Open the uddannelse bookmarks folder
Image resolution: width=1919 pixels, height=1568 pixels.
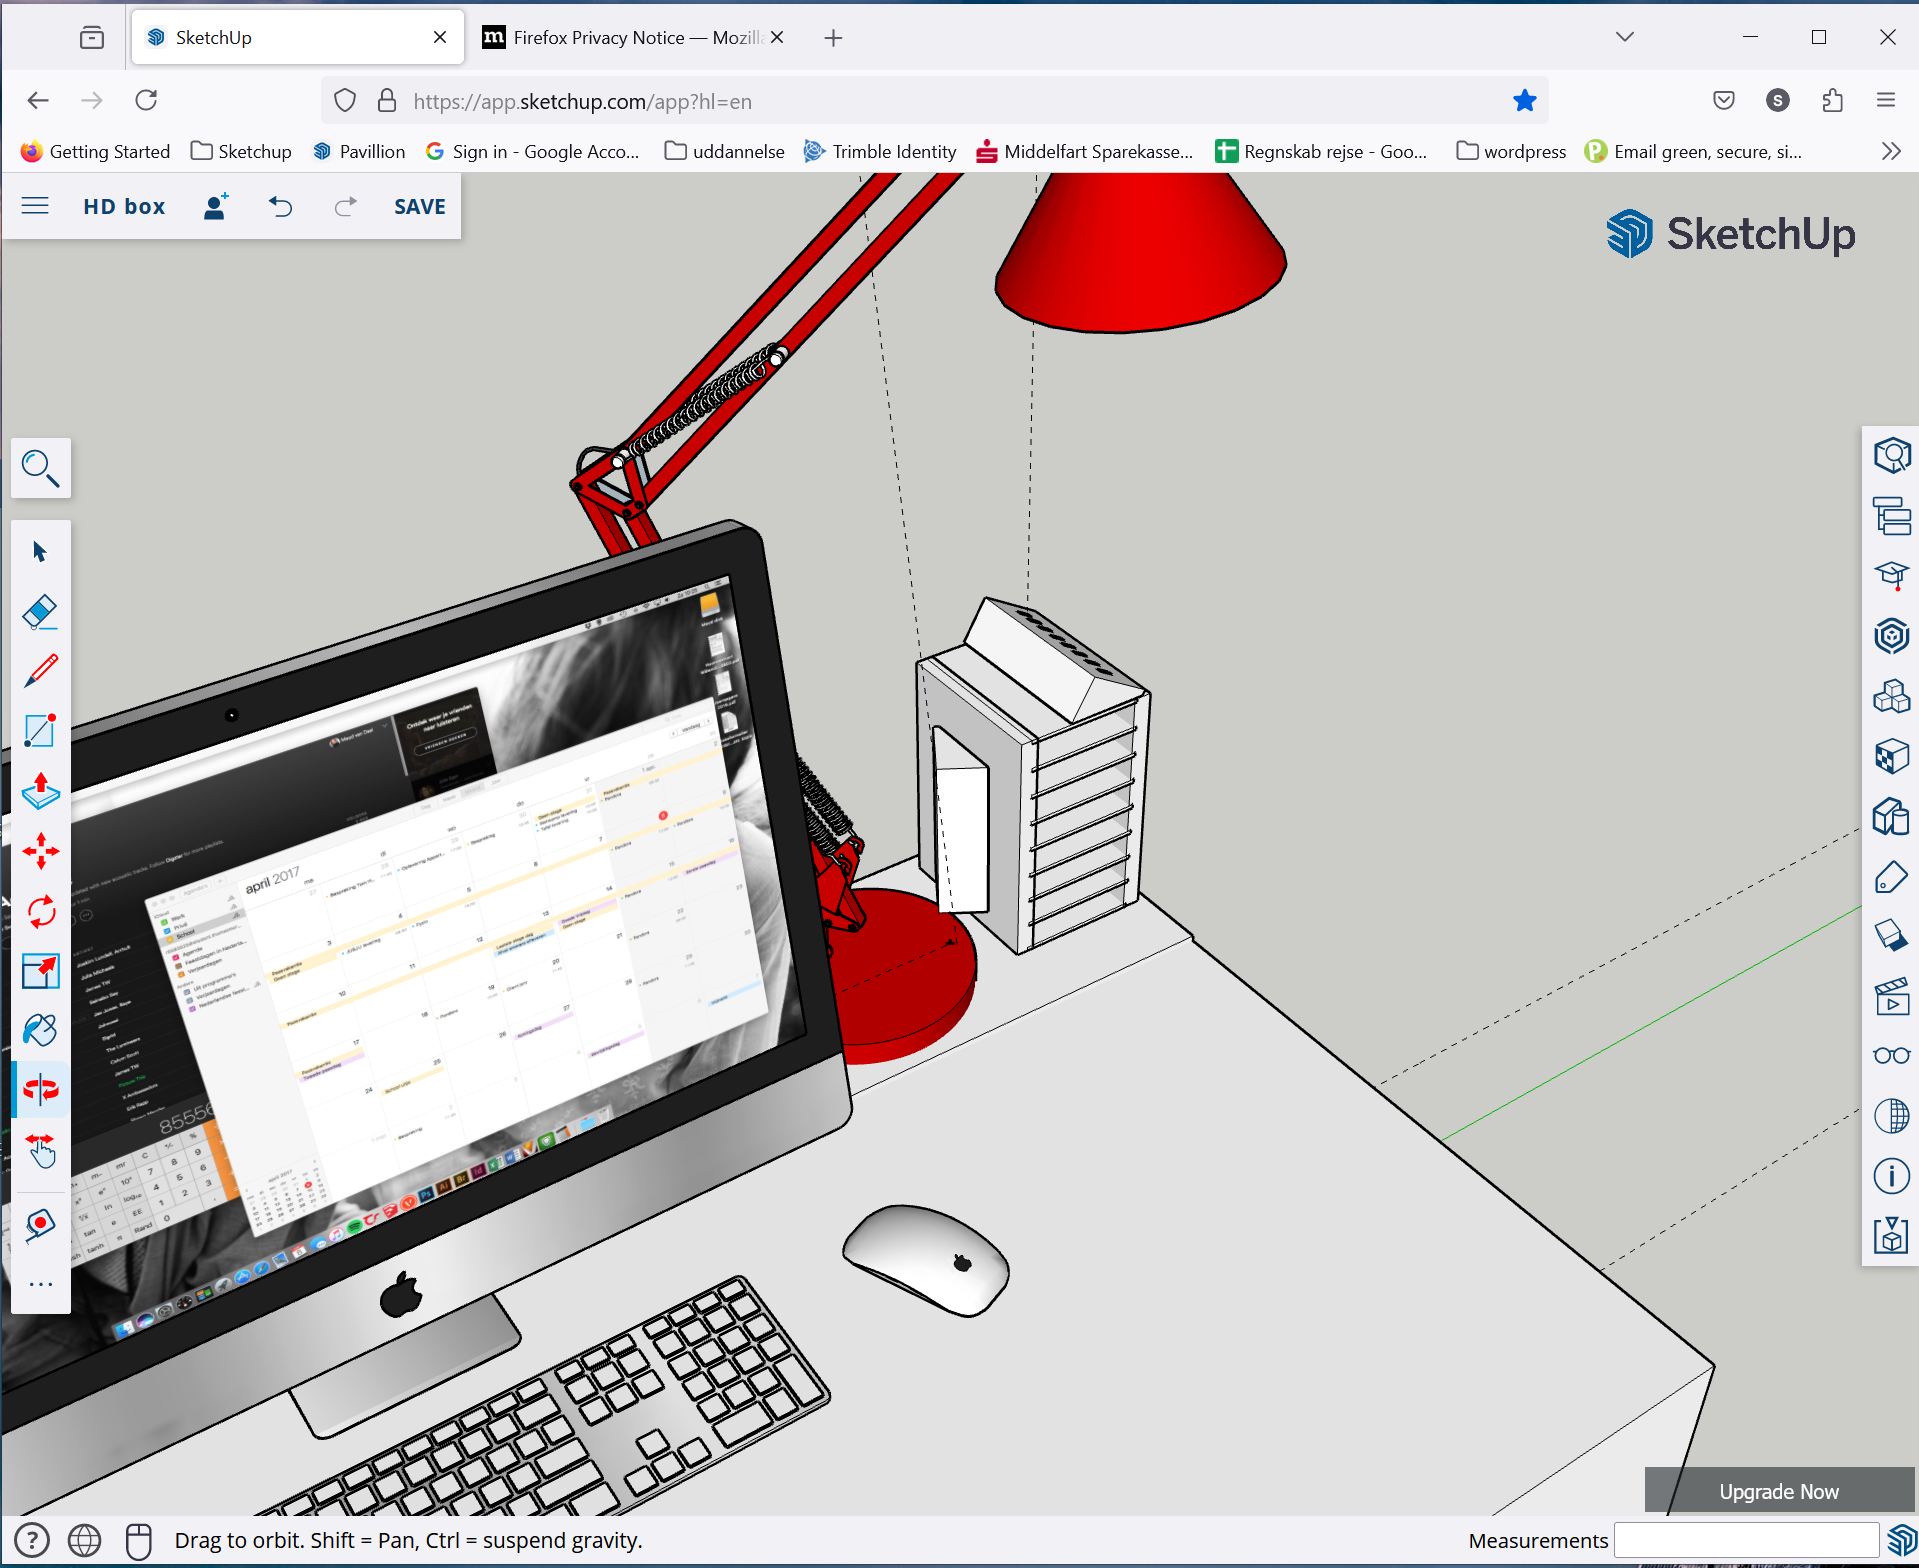[726, 151]
